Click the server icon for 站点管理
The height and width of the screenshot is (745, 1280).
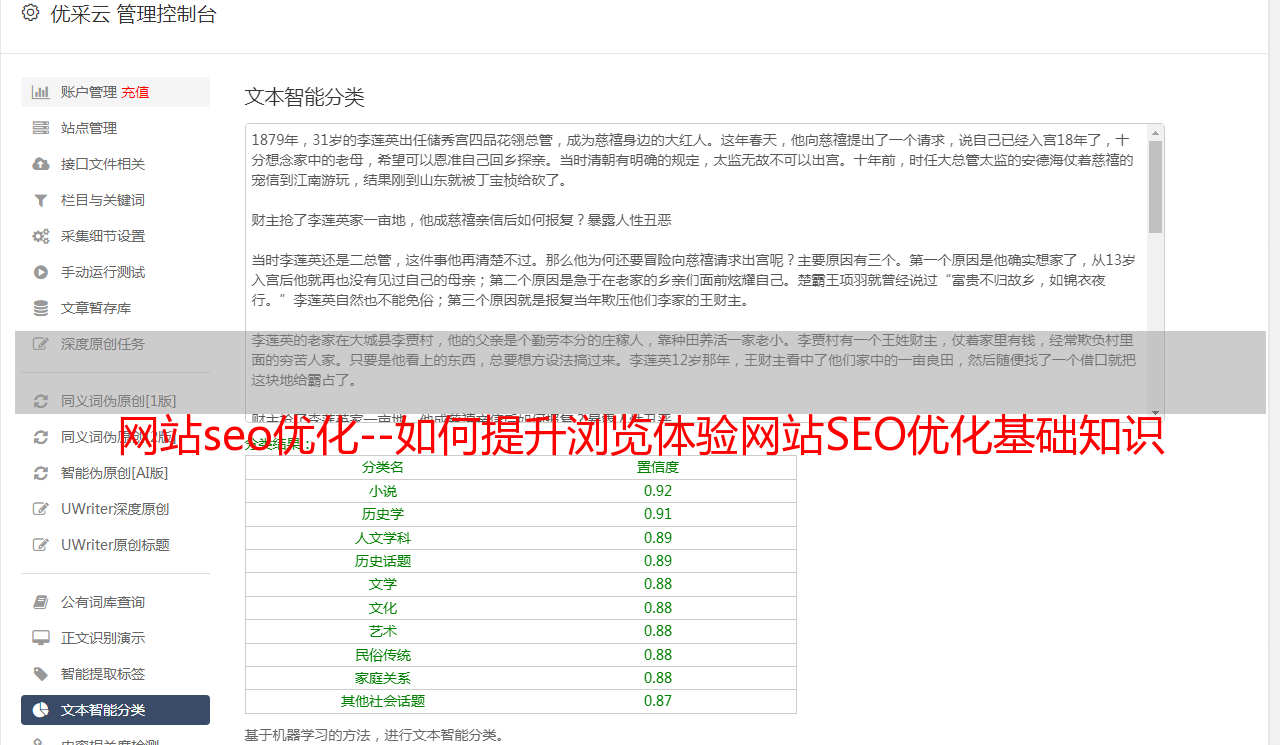(41, 128)
